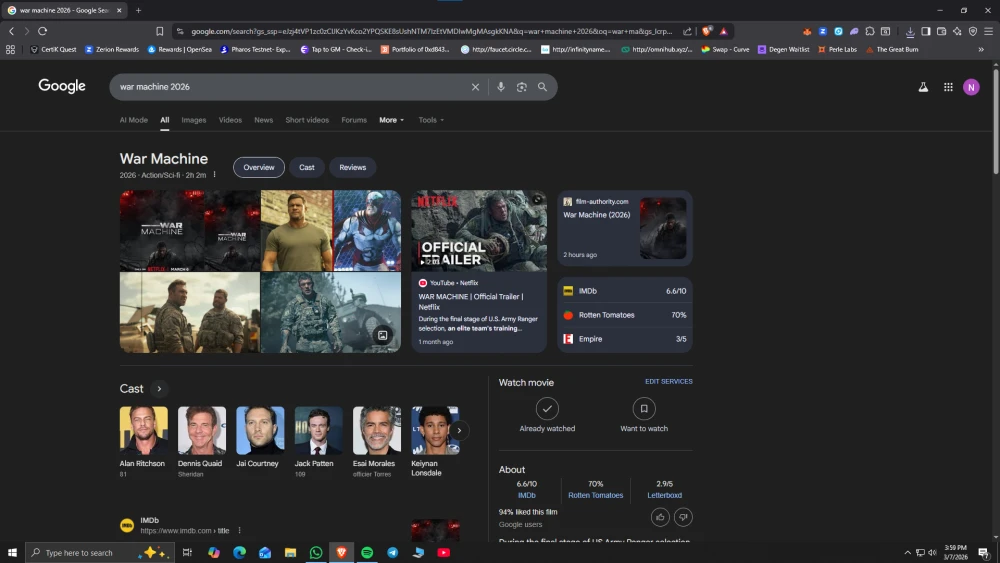The image size is (1000, 563).
Task: Click the voice search microphone icon
Action: [x=501, y=87]
